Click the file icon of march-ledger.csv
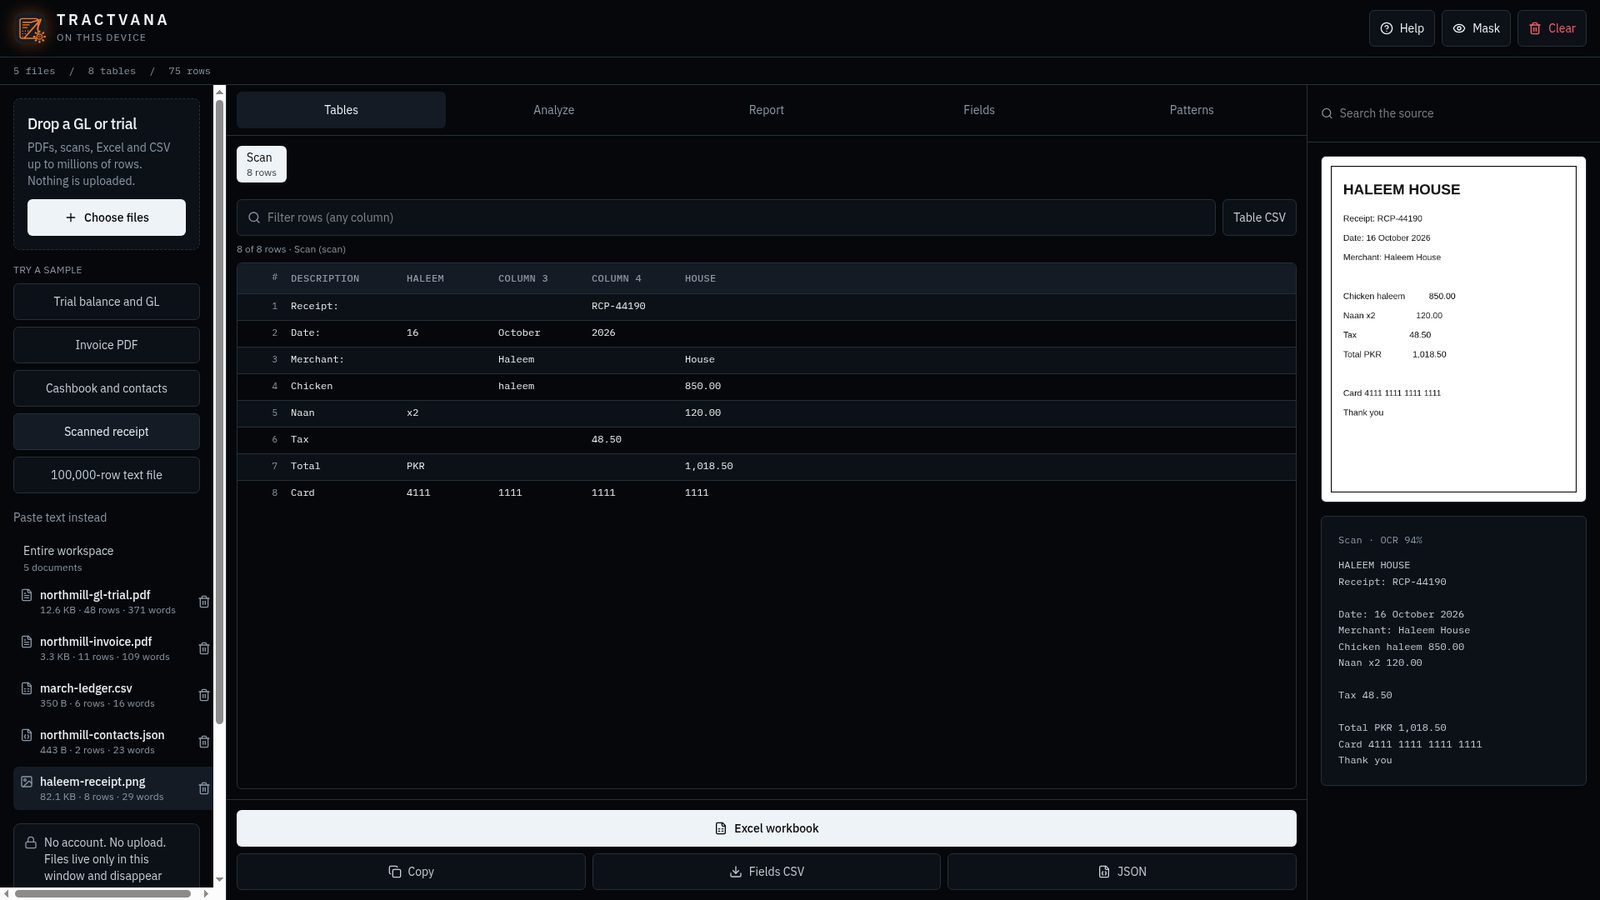This screenshot has height=900, width=1600. click(x=27, y=688)
